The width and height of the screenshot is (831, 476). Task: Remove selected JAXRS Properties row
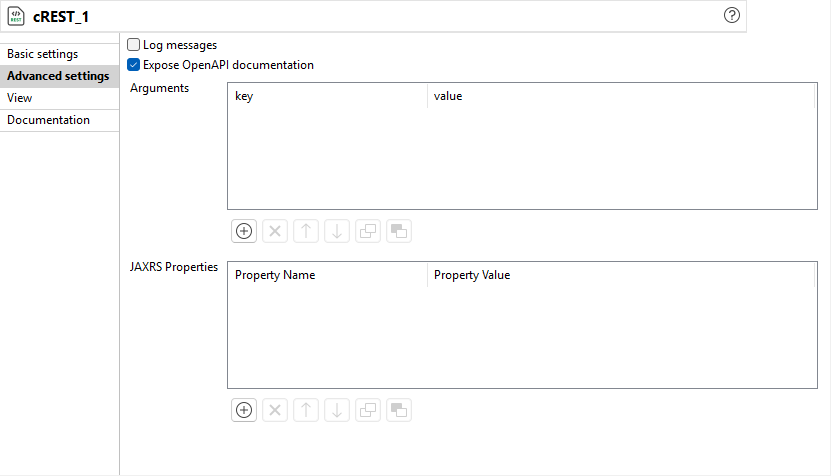tap(275, 410)
